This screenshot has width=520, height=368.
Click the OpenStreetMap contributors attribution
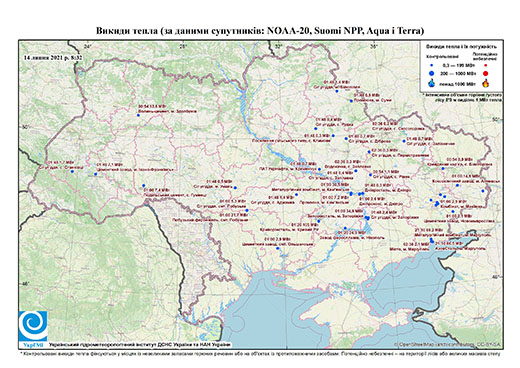448,344
